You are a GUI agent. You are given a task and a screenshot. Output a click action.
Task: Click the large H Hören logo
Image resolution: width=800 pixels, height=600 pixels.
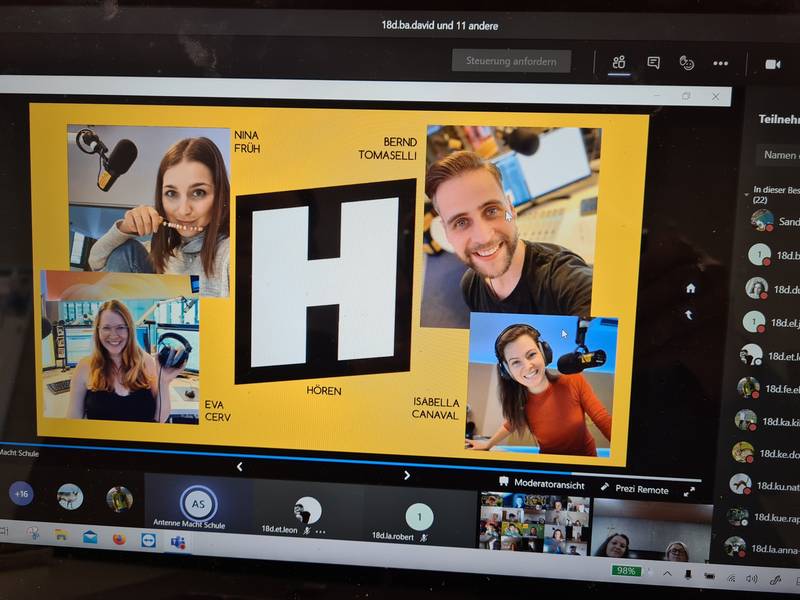325,281
